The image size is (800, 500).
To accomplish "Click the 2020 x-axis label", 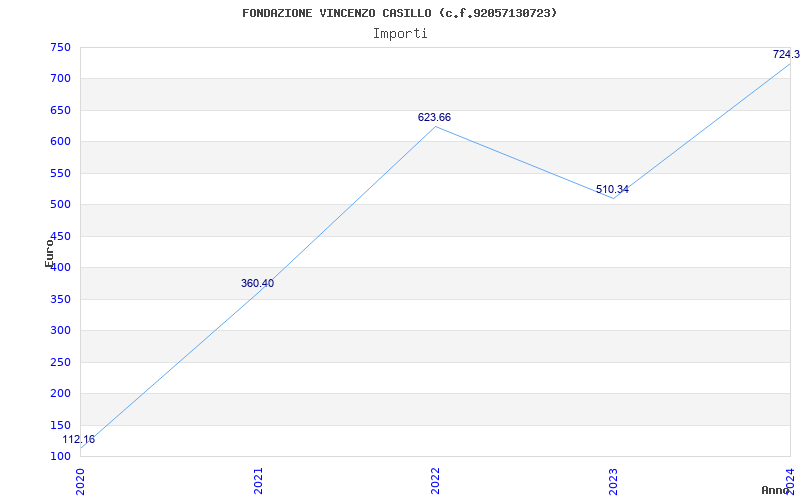I will pos(80,481).
